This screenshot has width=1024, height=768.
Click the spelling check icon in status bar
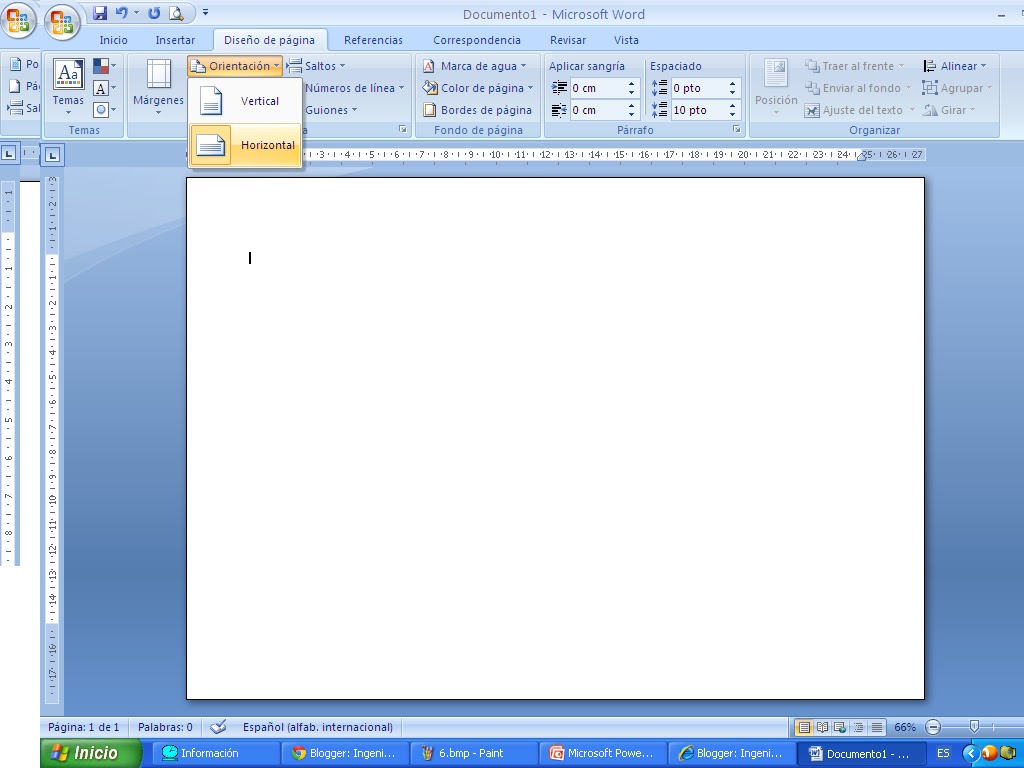218,727
